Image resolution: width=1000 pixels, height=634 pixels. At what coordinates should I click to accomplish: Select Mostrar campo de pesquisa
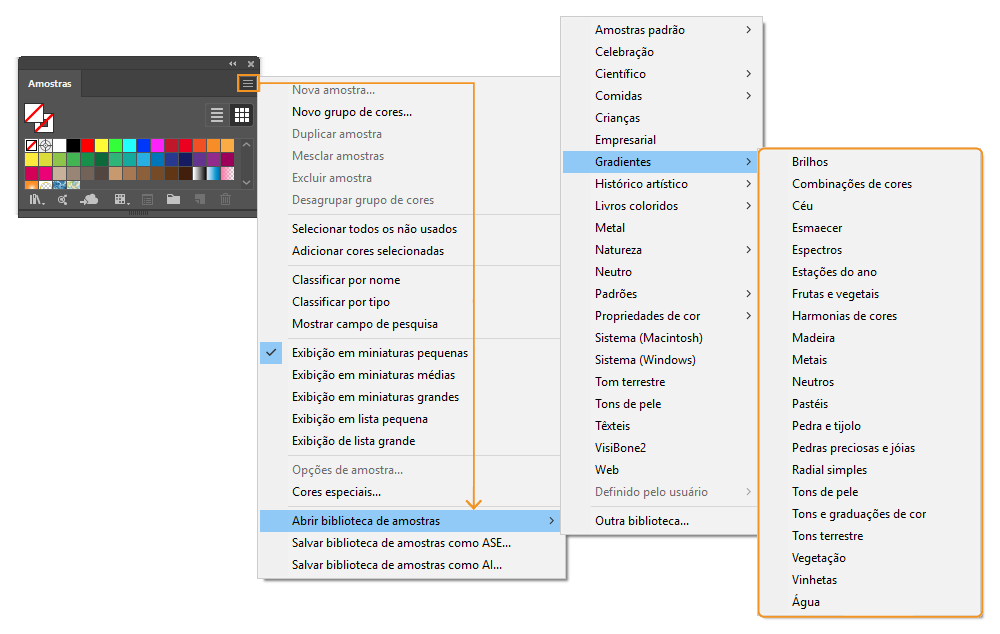click(x=364, y=324)
